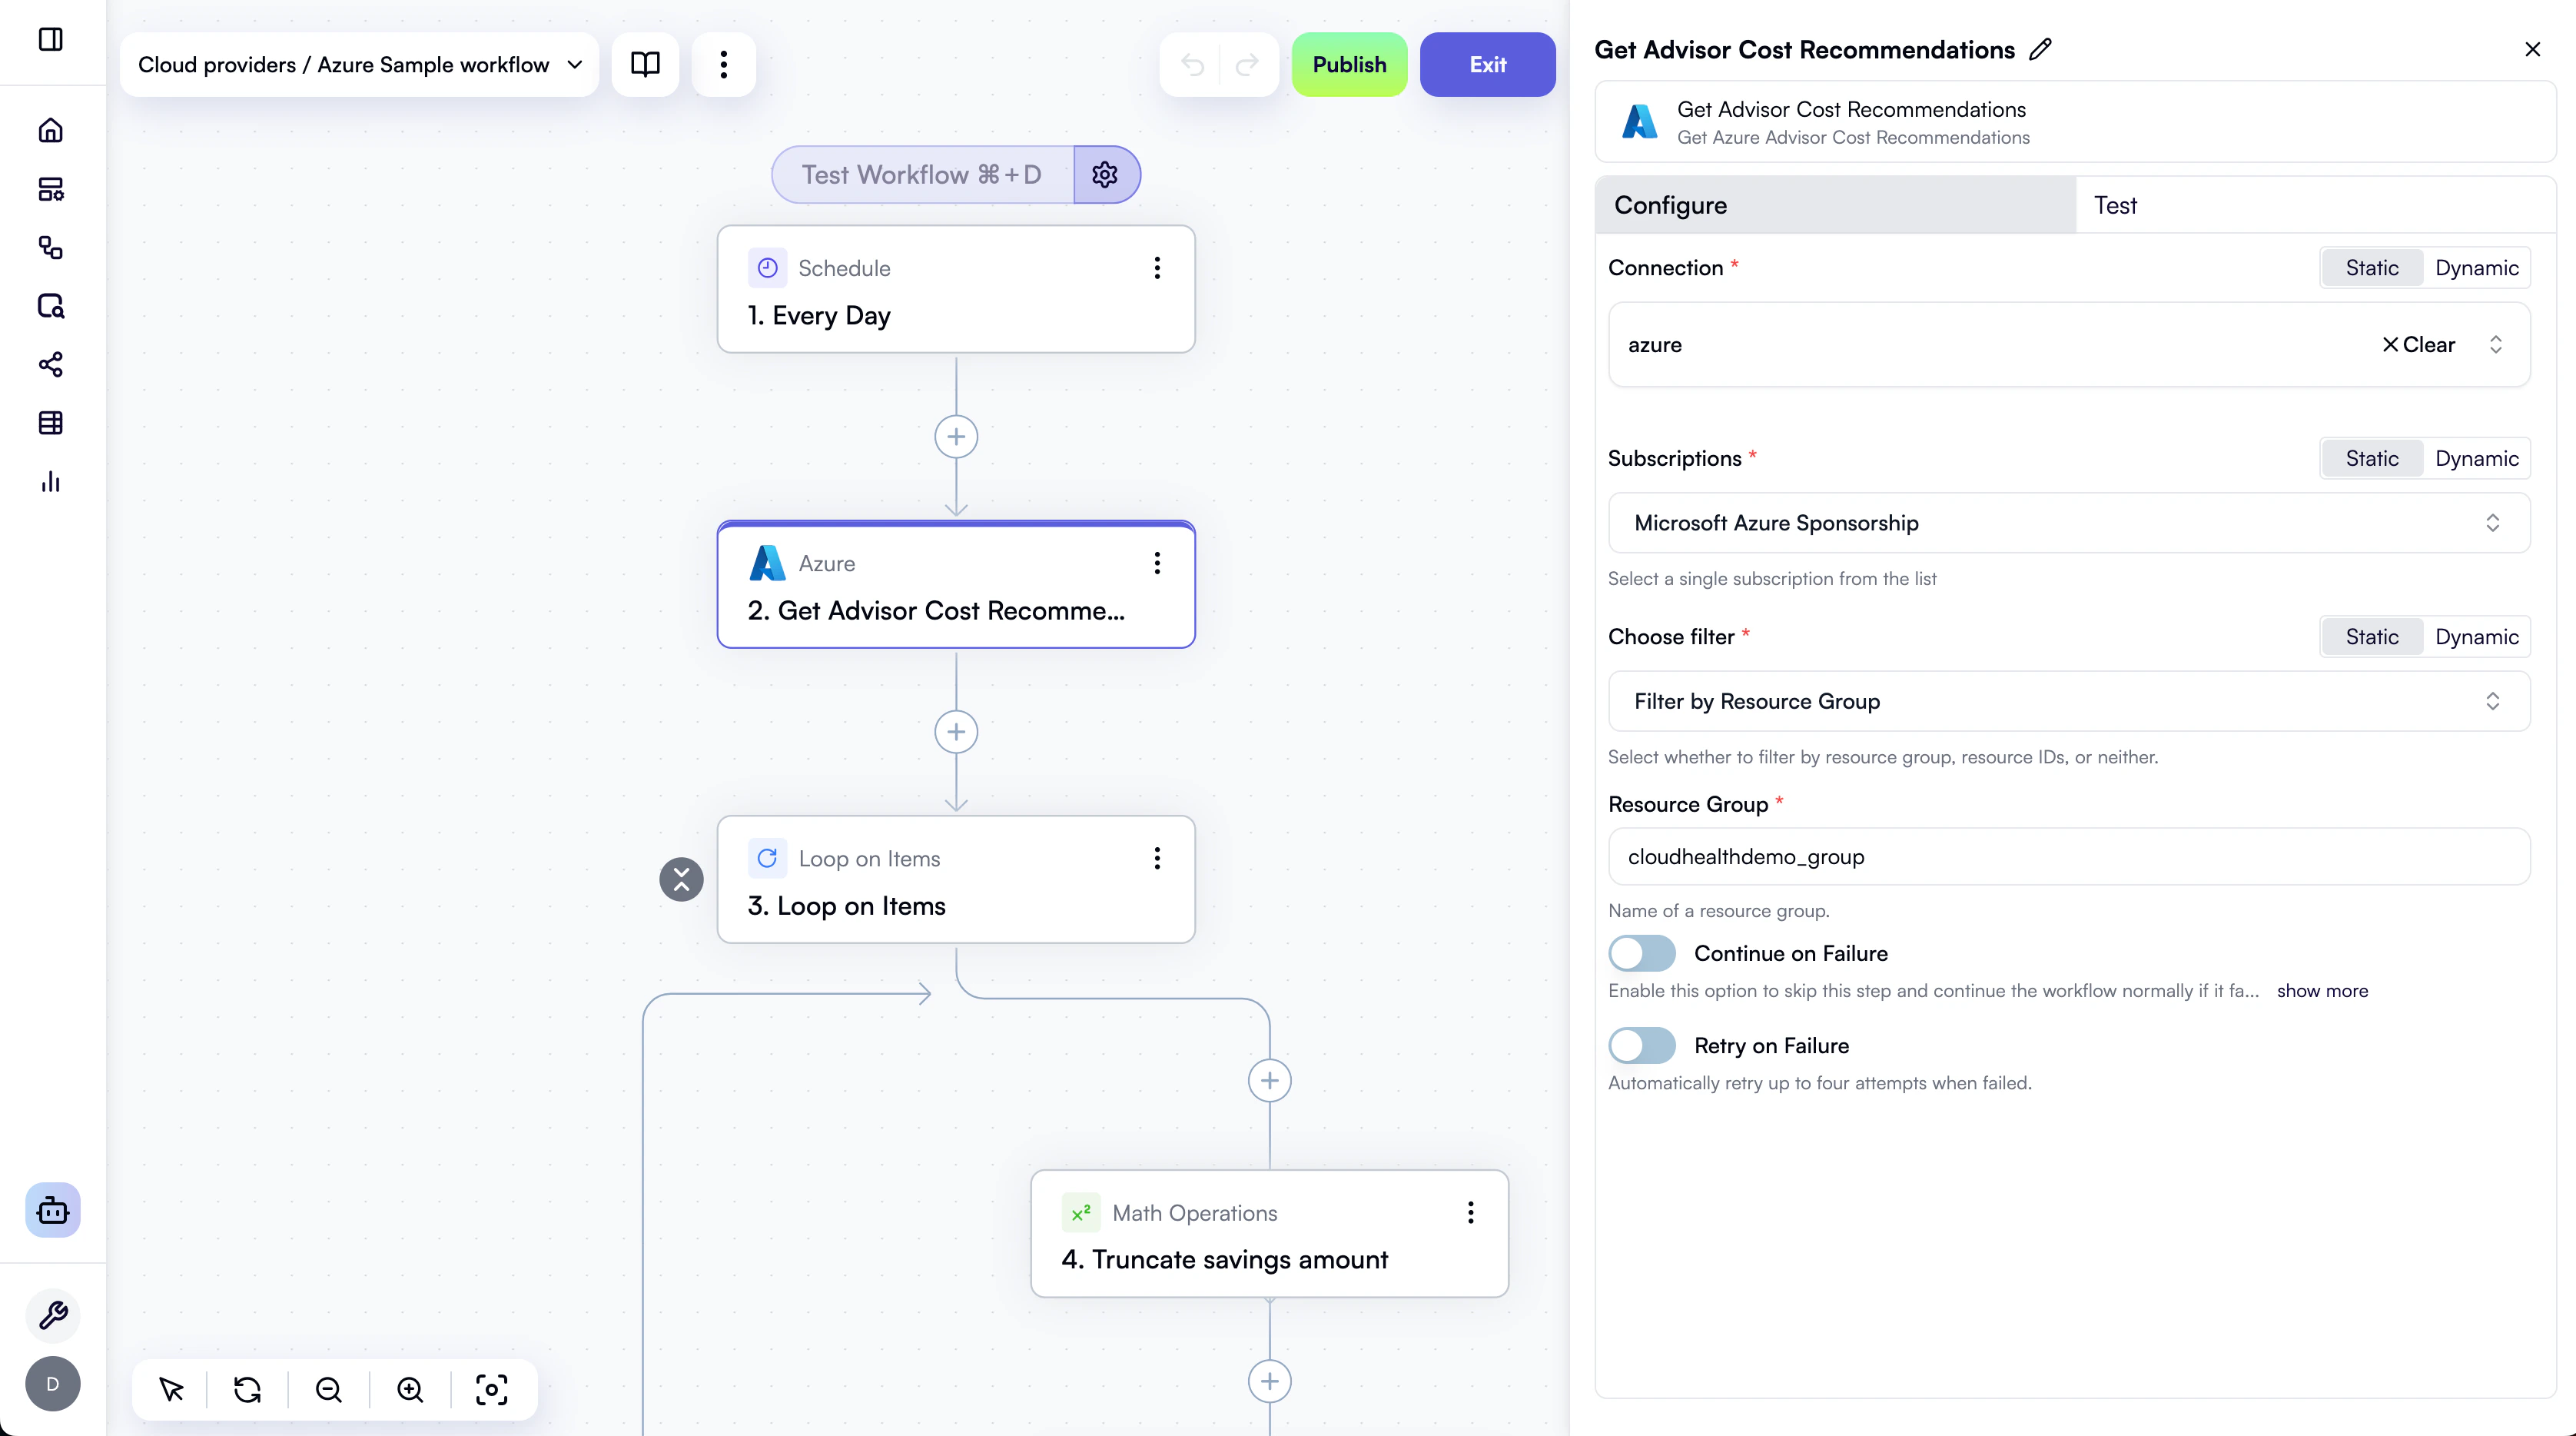Switch Connection to Dynamic mode
Image resolution: width=2576 pixels, height=1436 pixels.
pos(2478,267)
